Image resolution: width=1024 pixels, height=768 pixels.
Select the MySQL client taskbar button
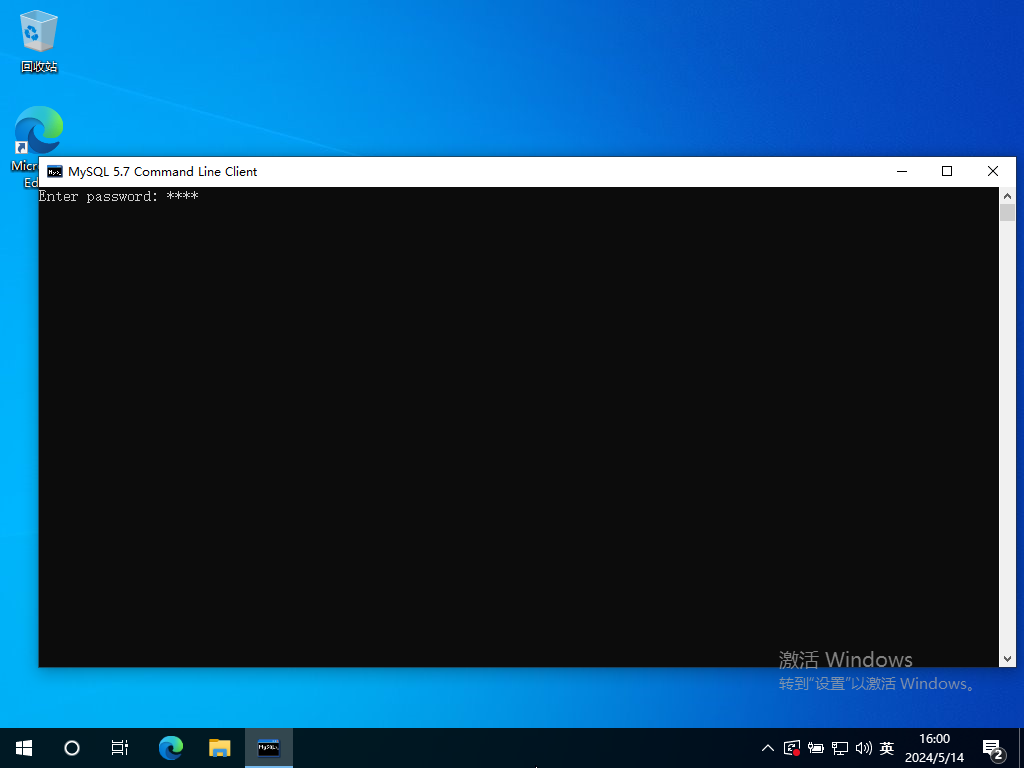pyautogui.click(x=268, y=747)
